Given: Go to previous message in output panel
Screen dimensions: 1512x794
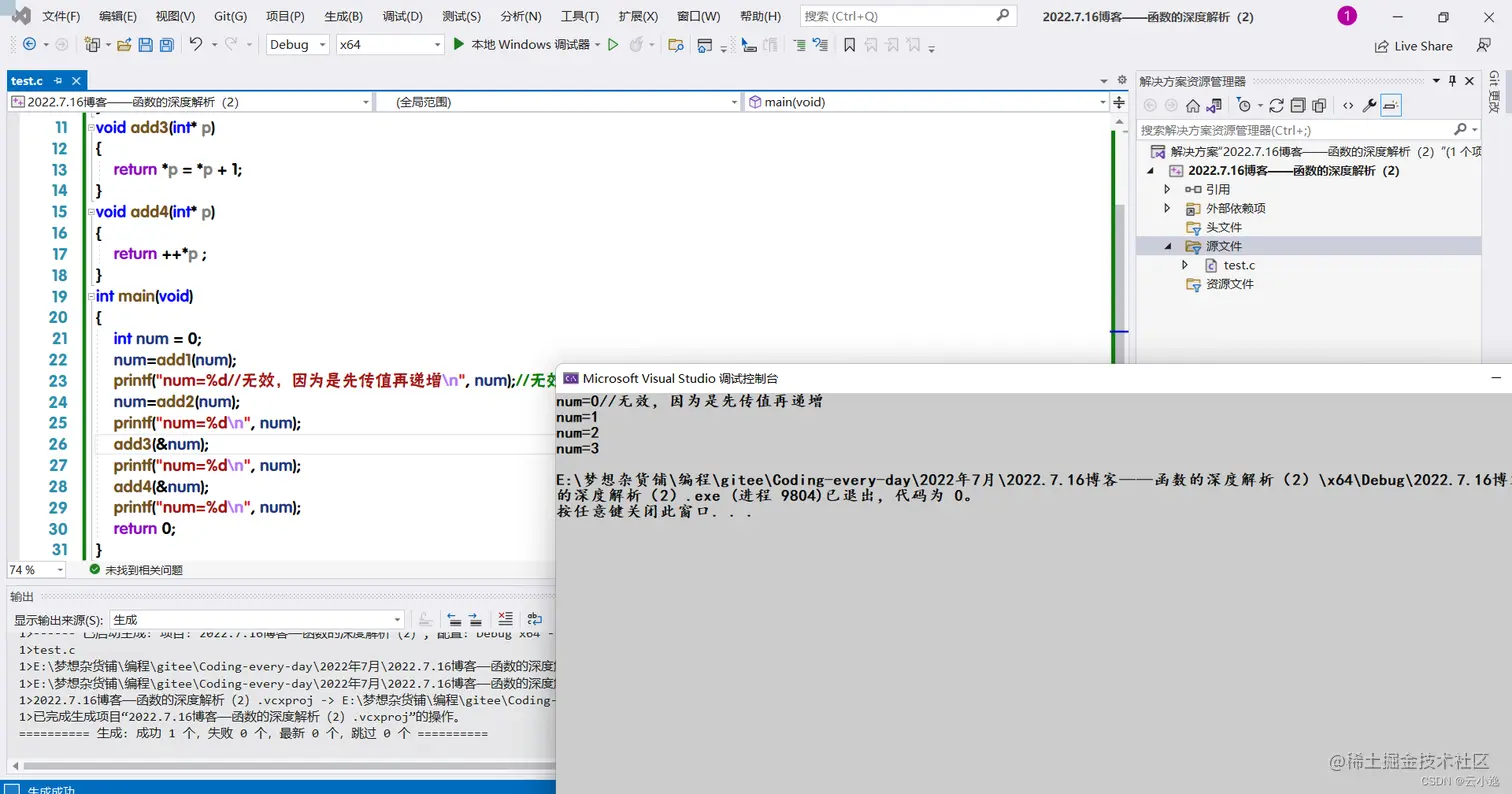Looking at the screenshot, I should tap(453, 619).
